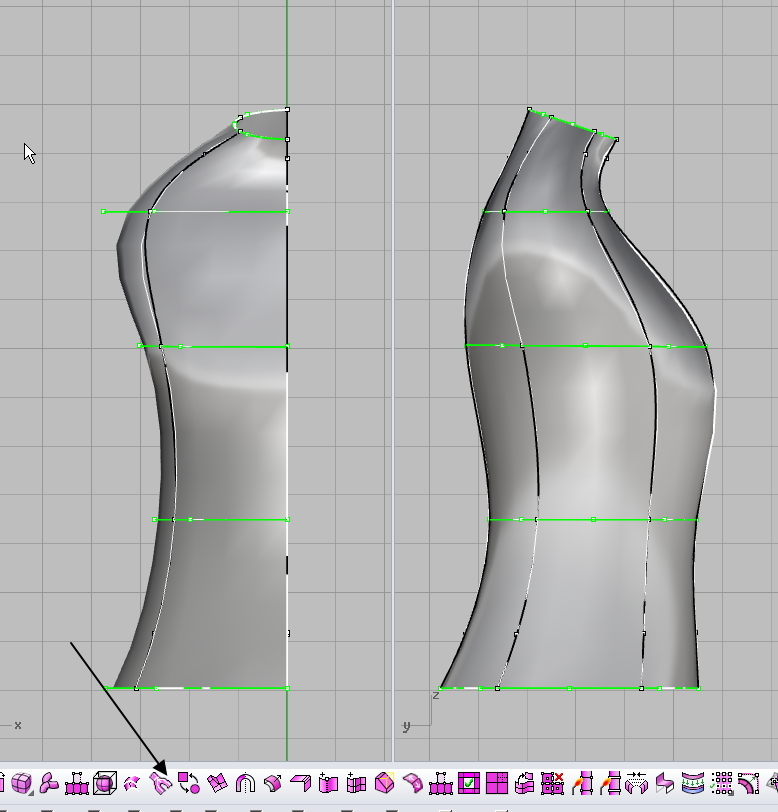Click the pipe with ring weld torch icon
778x812 pixels.
pyautogui.click(x=610, y=783)
